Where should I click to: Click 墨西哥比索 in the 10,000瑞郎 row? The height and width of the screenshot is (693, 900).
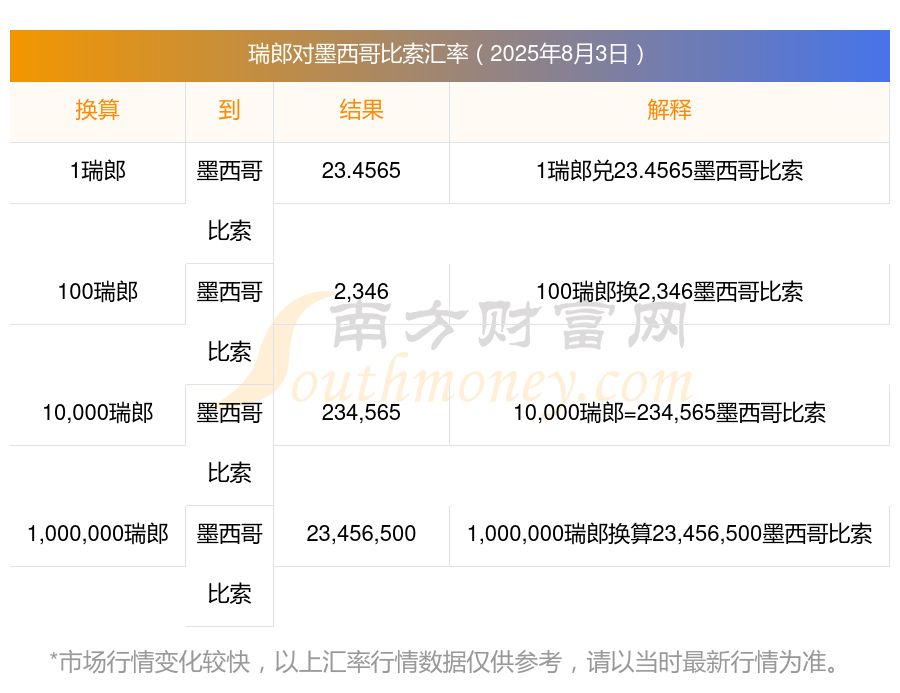pyautogui.click(x=229, y=443)
